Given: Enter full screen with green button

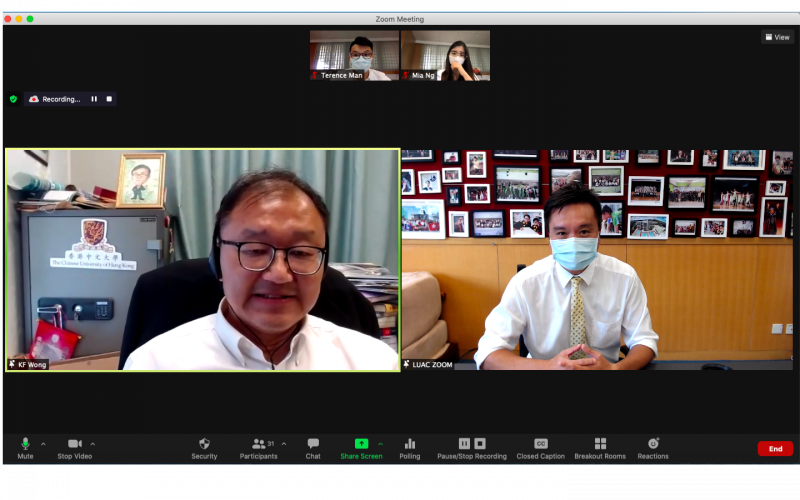Looking at the screenshot, I should click(30, 19).
